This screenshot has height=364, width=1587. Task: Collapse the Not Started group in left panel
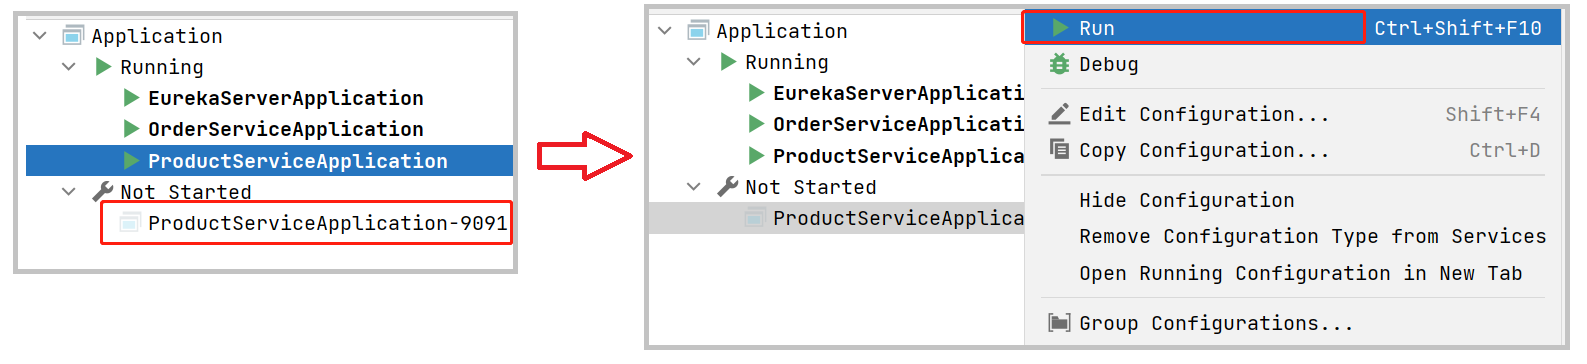(68, 191)
